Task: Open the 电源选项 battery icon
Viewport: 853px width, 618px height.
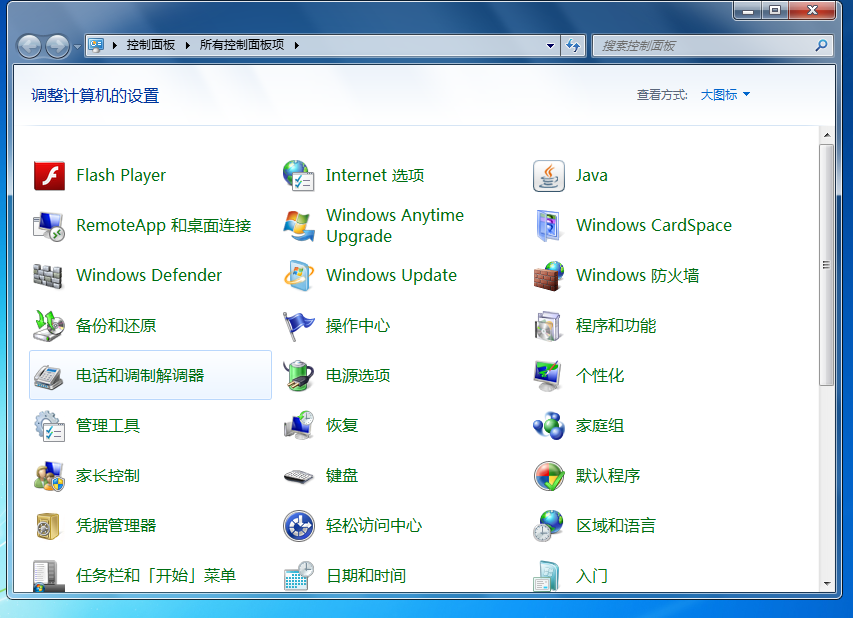Action: point(299,376)
